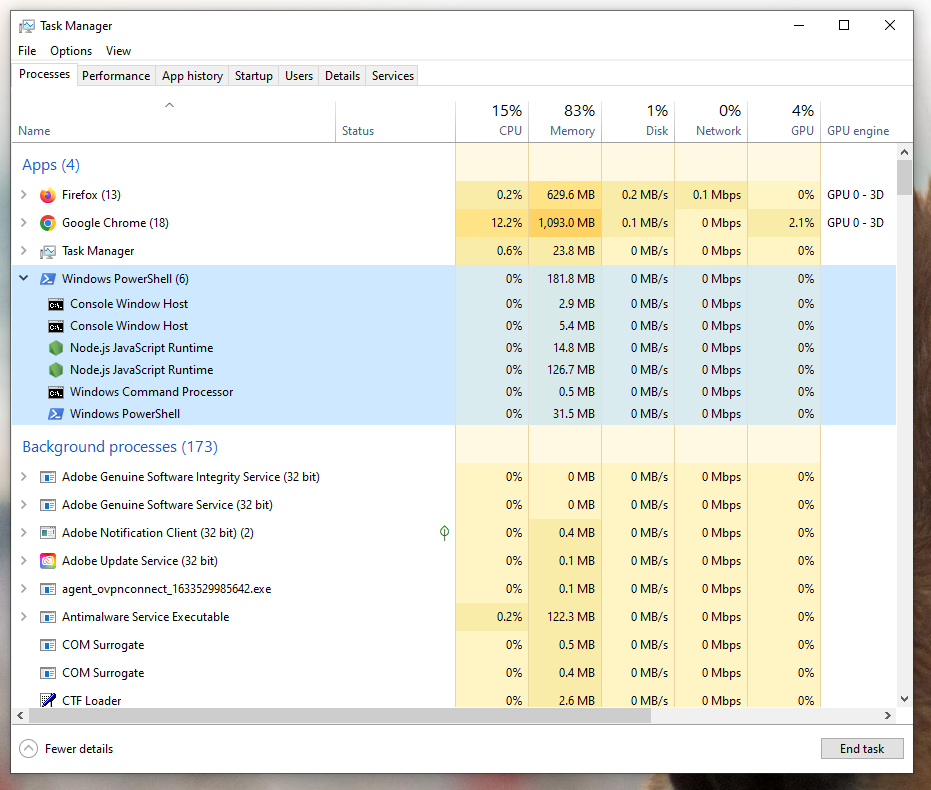Click the End task button
This screenshot has height=790, width=931.
(861, 748)
